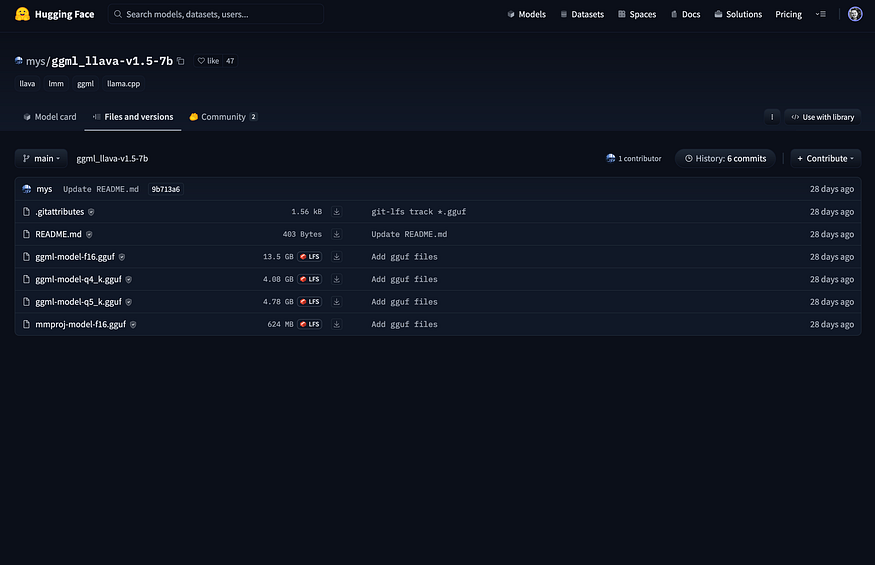
Task: Open commit hash 9b713a6
Action: click(x=166, y=189)
